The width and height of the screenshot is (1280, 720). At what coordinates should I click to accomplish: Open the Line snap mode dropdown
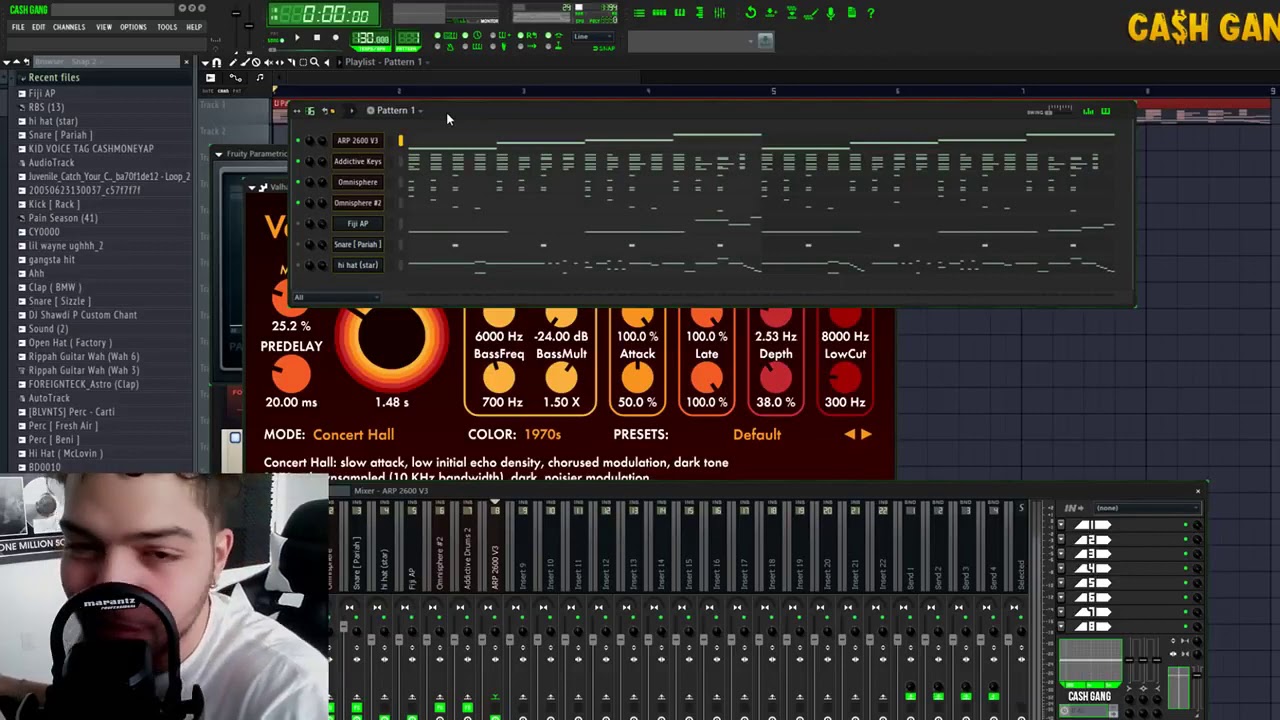tap(594, 37)
